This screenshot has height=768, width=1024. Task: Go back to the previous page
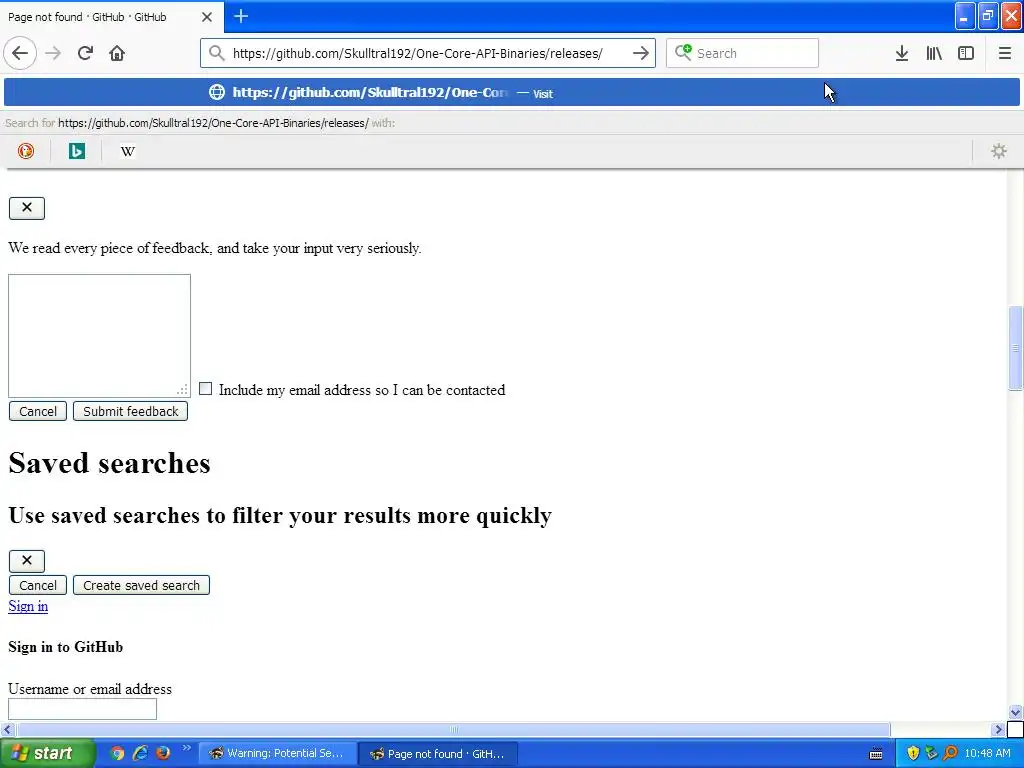[x=20, y=54]
